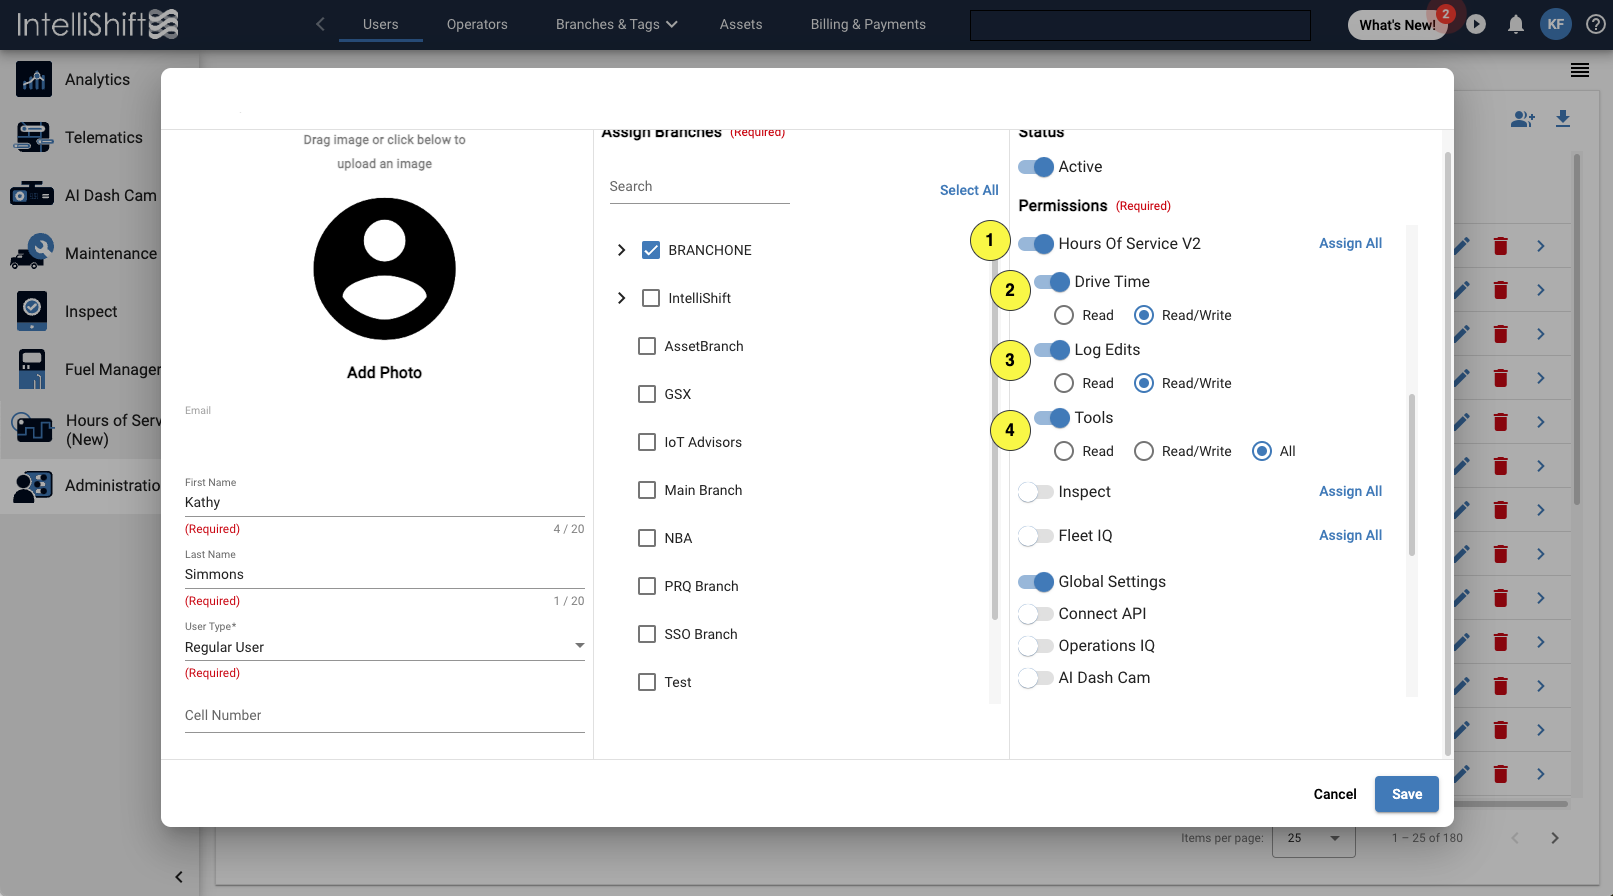Open the hamburger list menu icon
Viewport: 1613px width, 896px height.
pos(1580,70)
